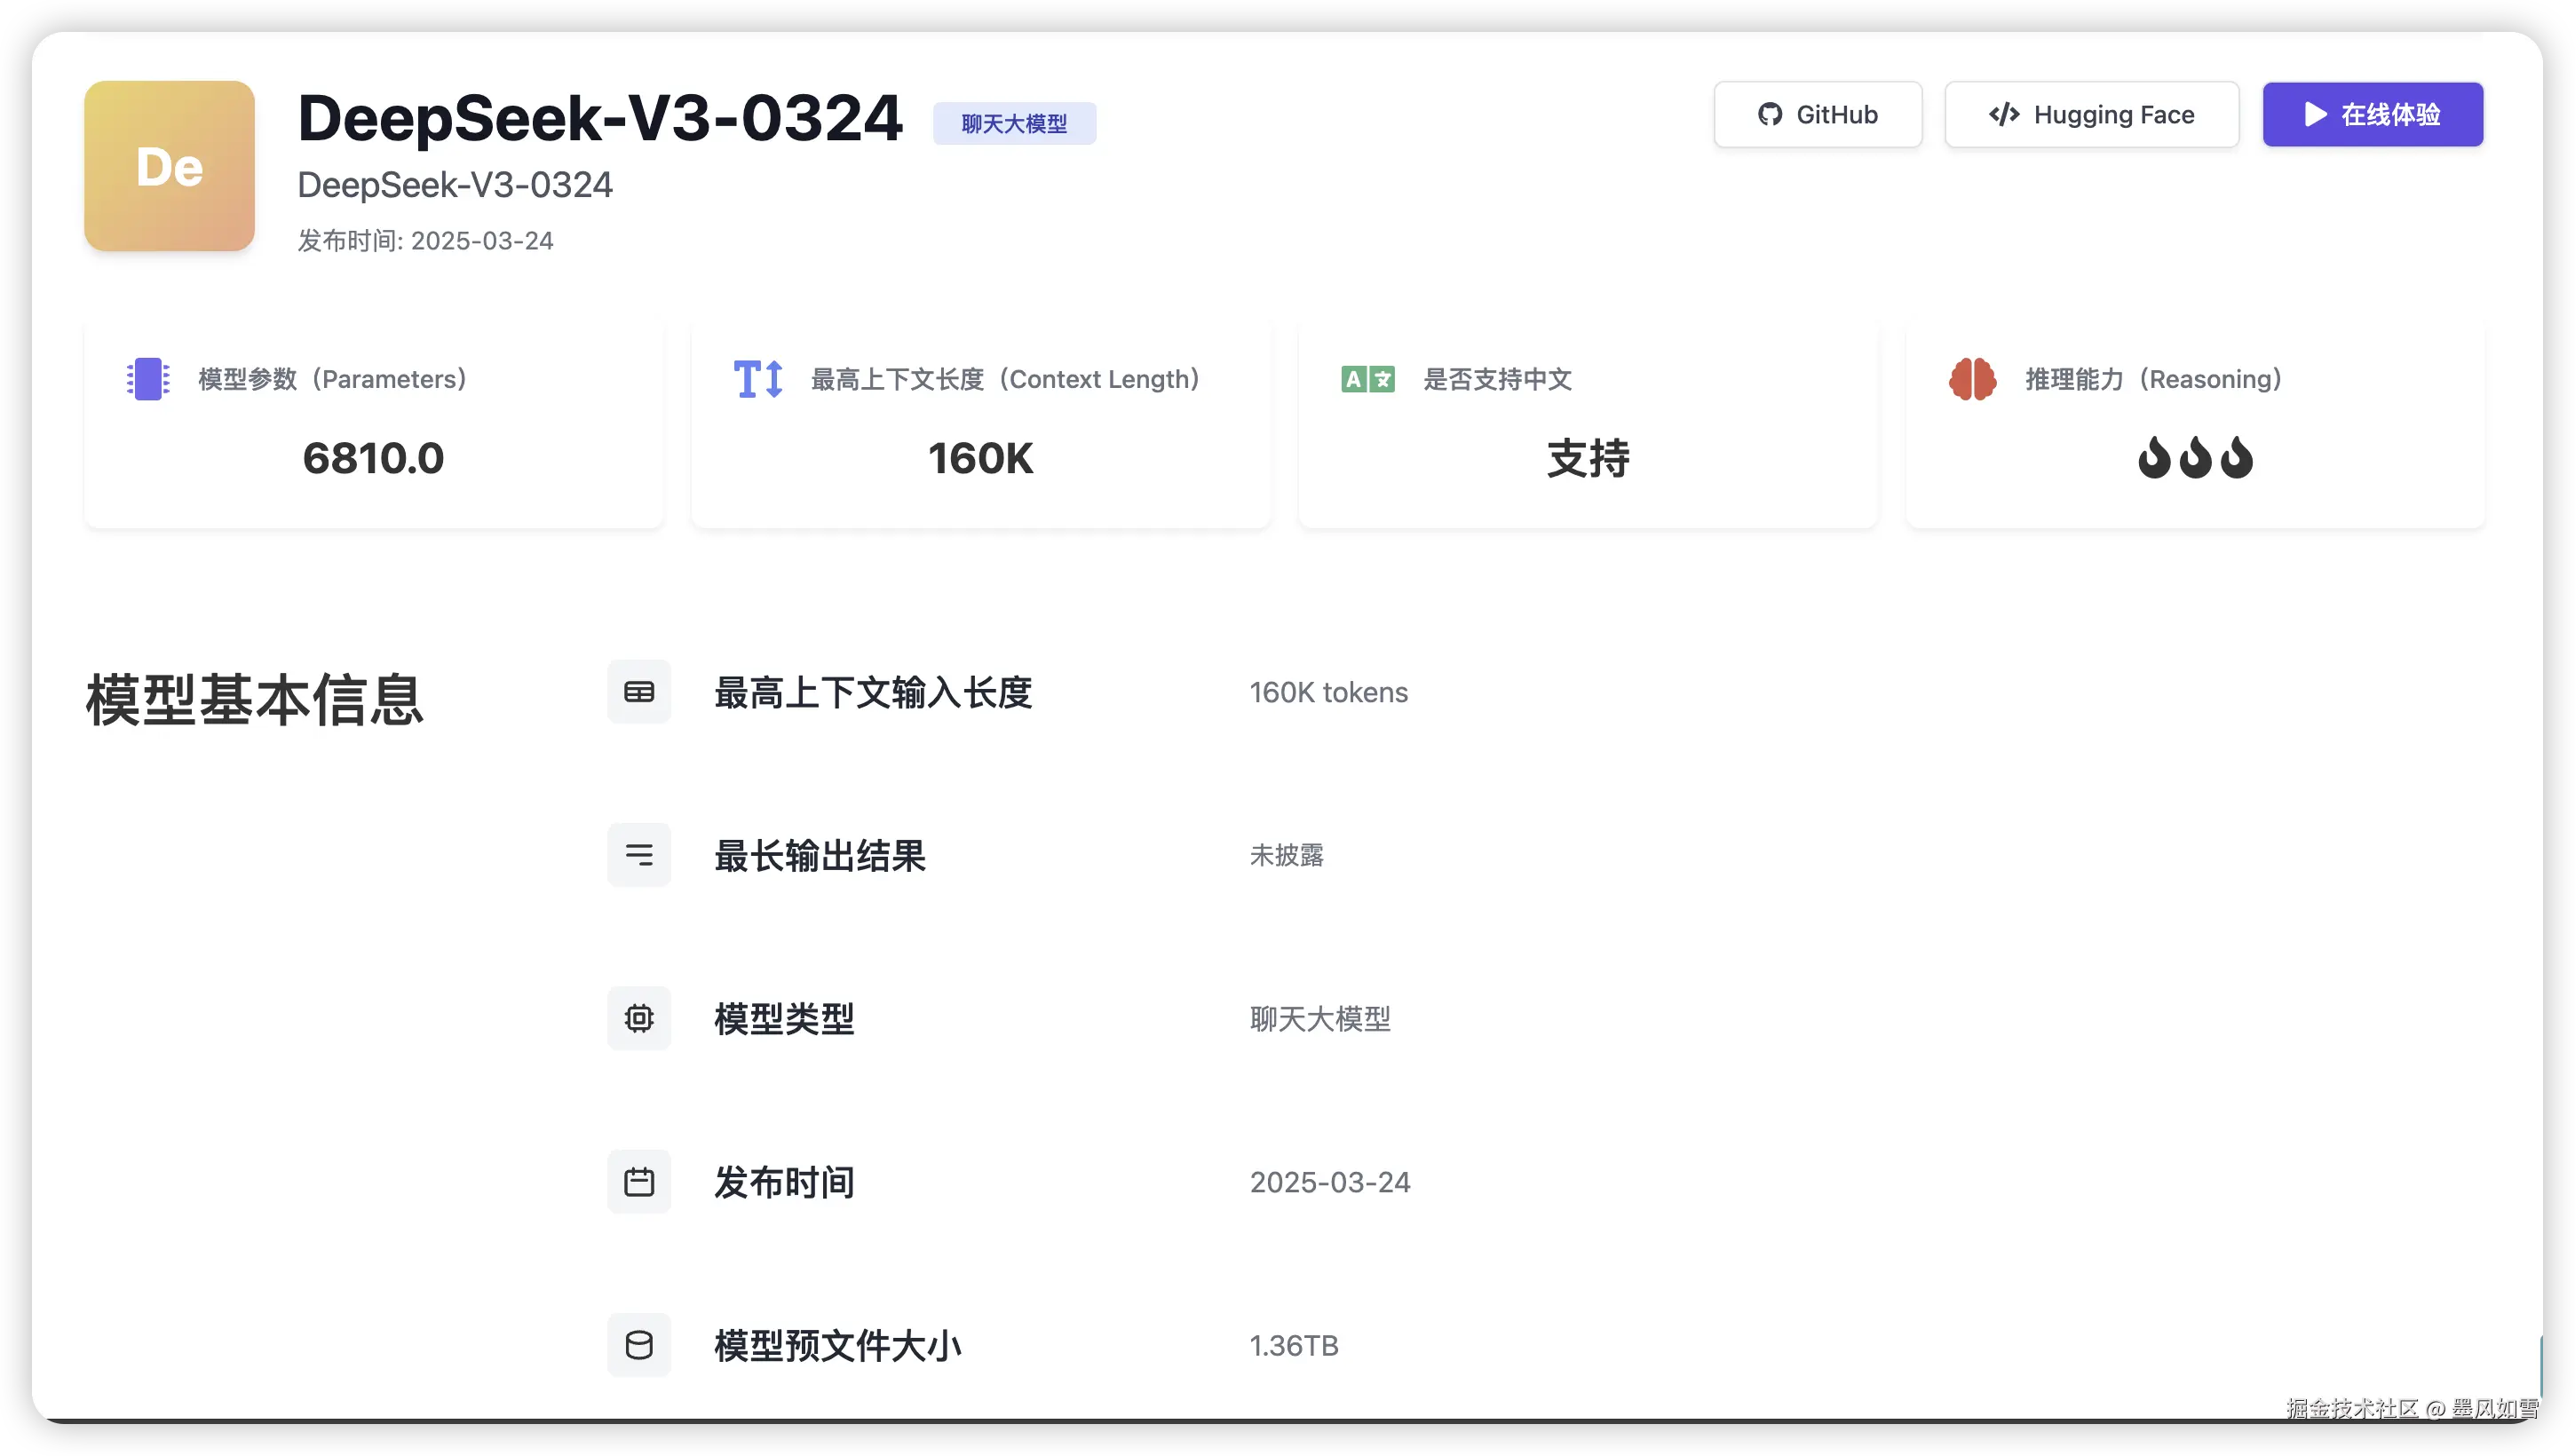The height and width of the screenshot is (1456, 2575).
Task: Click the 6810.0 parameters value card
Action: tap(373, 459)
